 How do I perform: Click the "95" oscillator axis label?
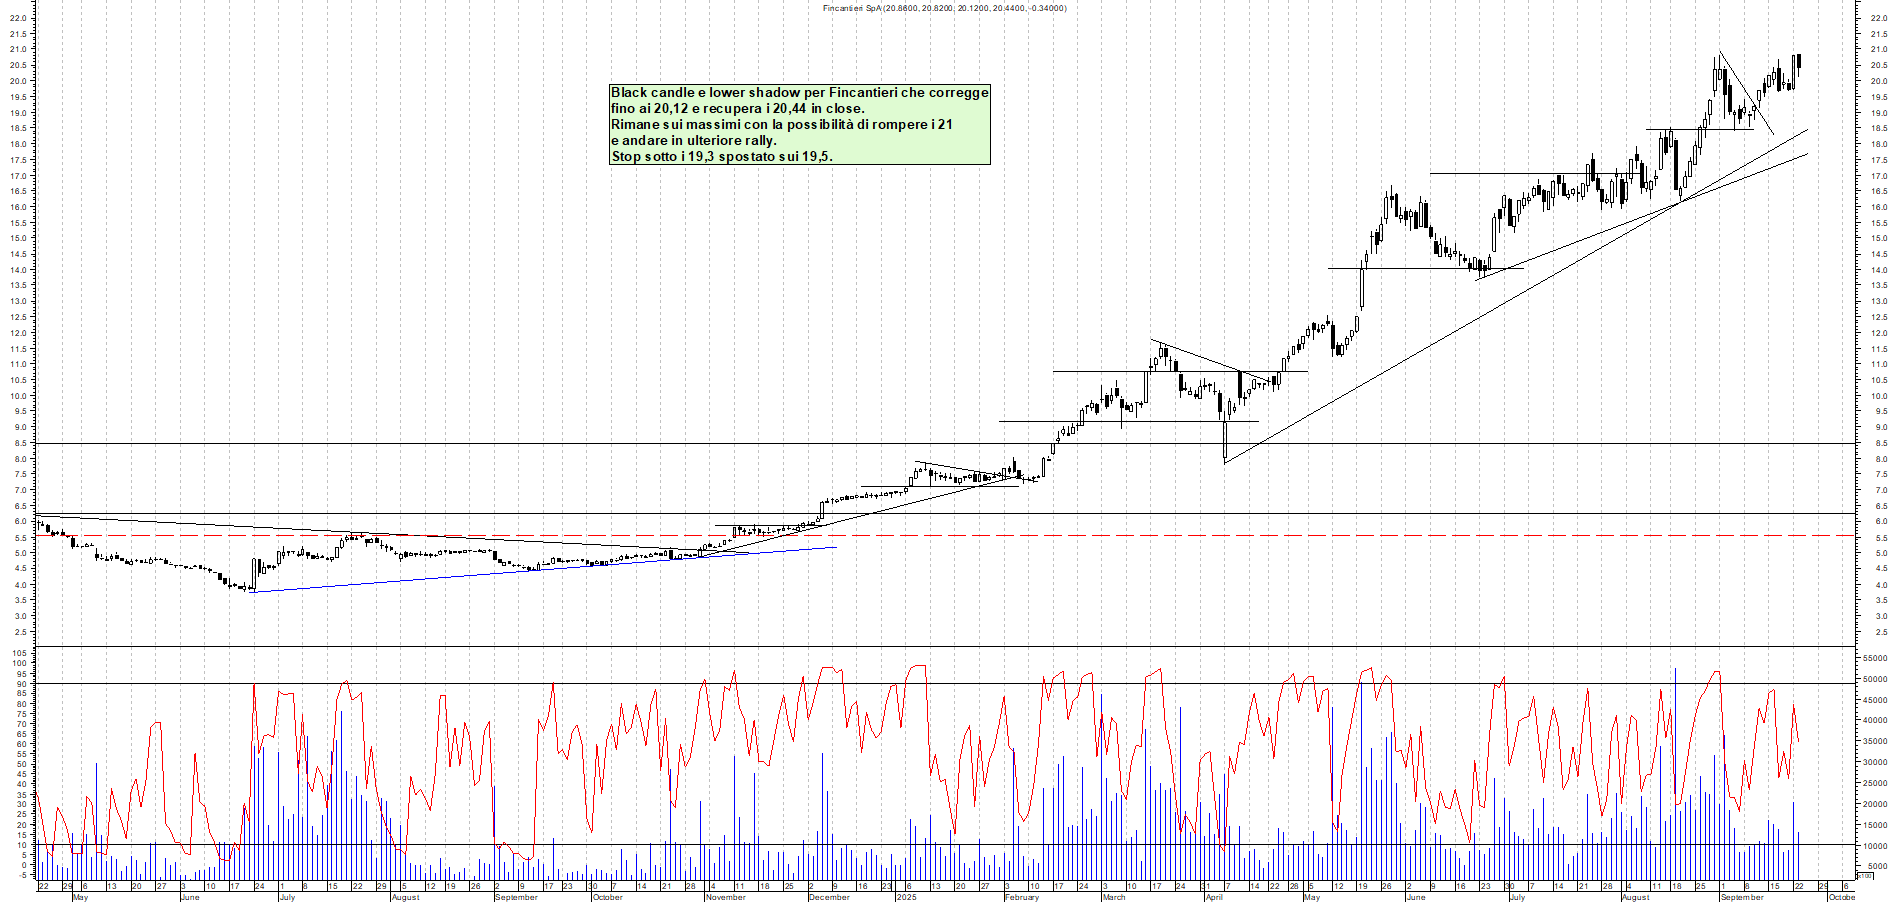click(22, 673)
